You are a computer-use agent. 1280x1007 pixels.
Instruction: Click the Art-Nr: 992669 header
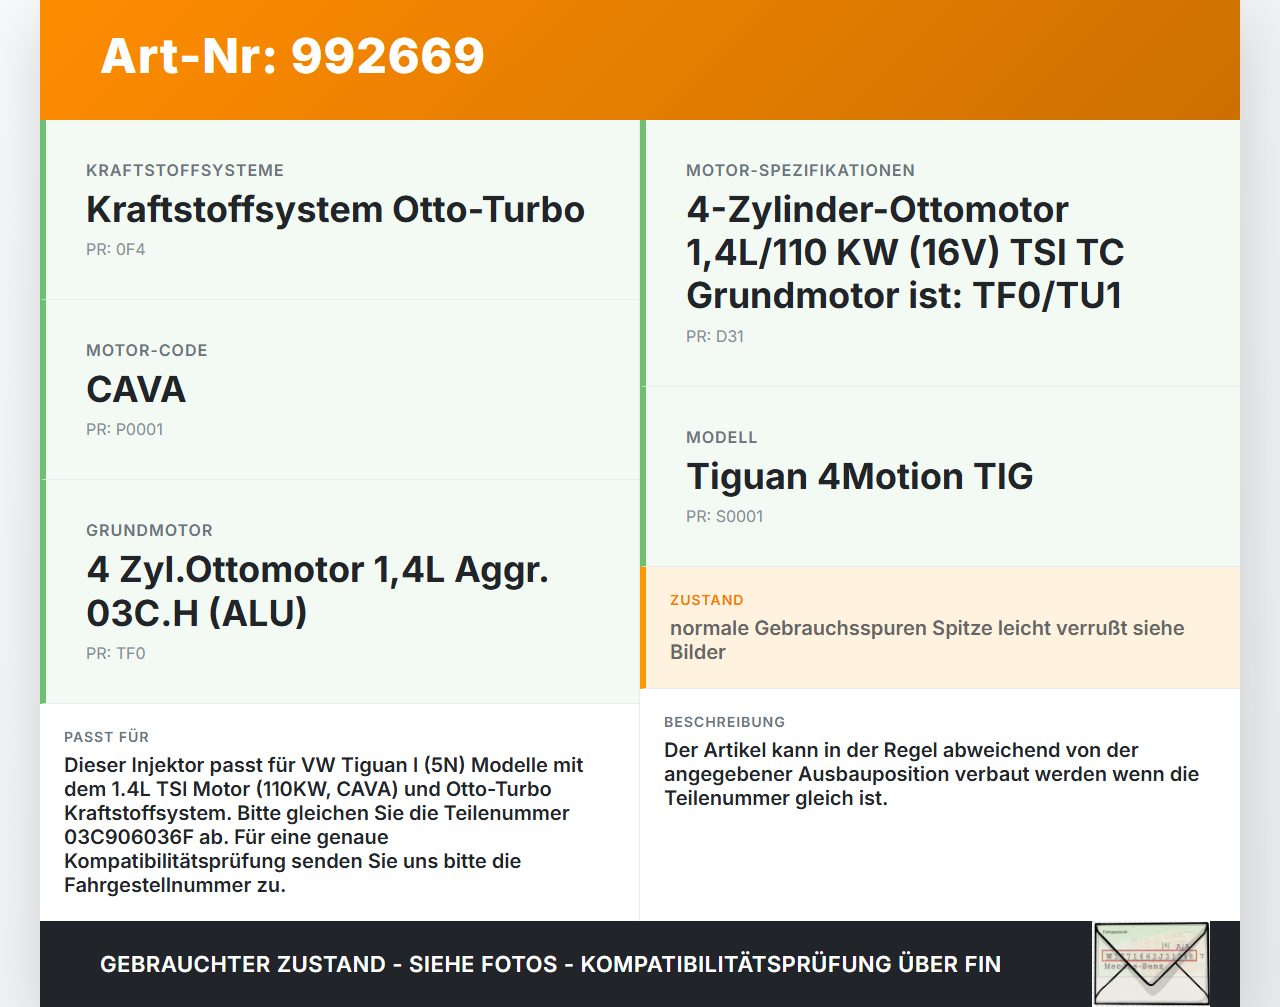[292, 56]
